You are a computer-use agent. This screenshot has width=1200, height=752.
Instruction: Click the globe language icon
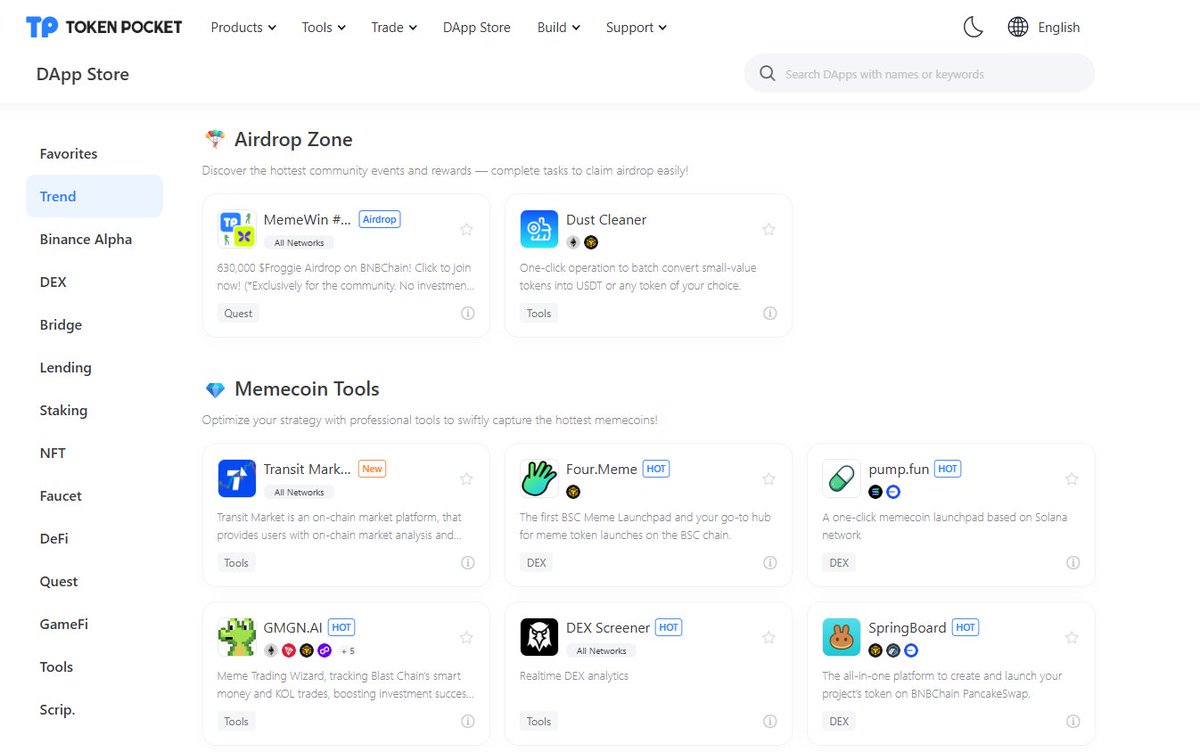(x=1018, y=27)
